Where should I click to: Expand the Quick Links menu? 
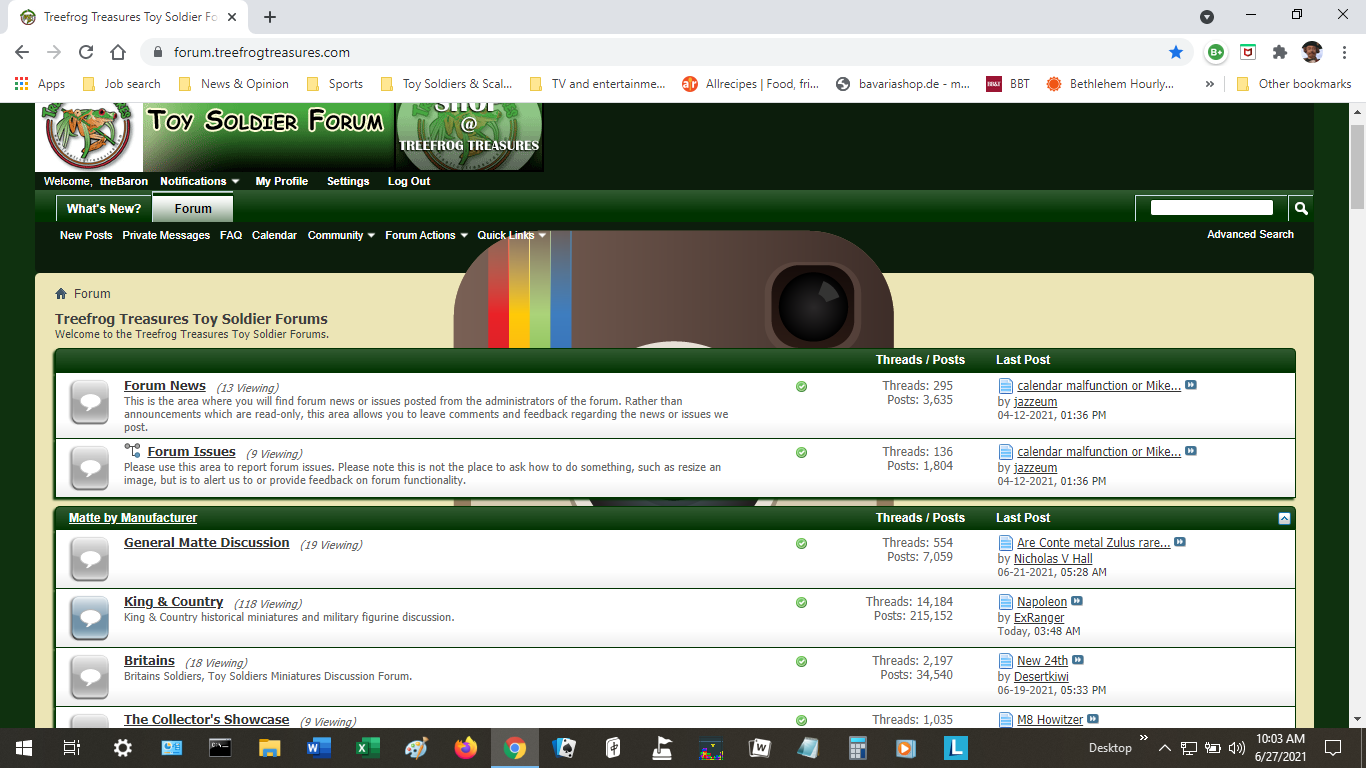pyautogui.click(x=511, y=235)
